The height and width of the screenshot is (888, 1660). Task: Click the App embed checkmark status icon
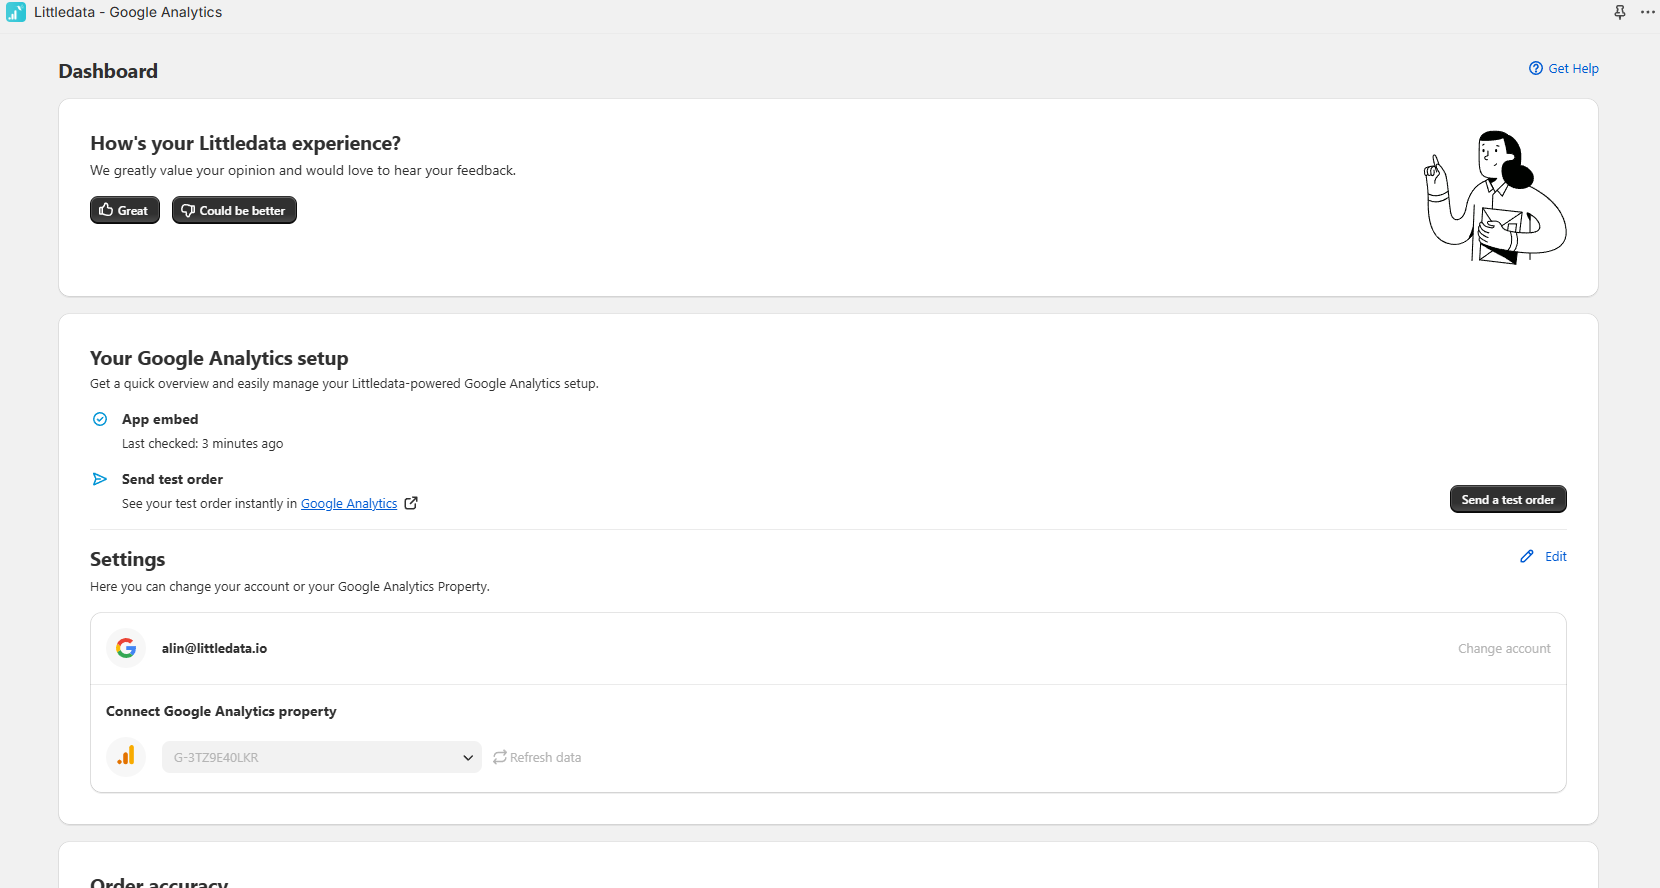[100, 419]
